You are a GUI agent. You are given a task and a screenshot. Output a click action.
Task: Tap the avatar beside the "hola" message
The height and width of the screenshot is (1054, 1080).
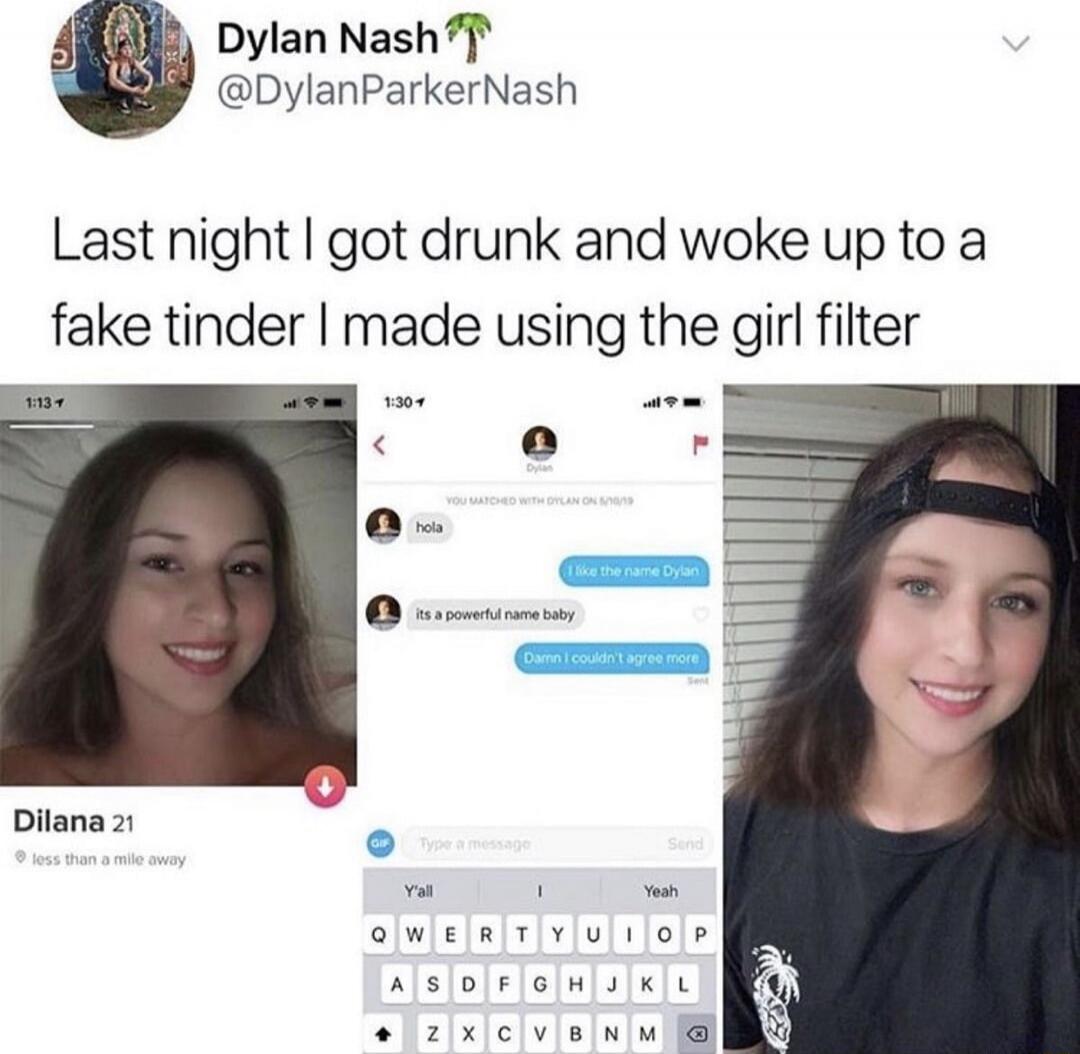[x=384, y=526]
